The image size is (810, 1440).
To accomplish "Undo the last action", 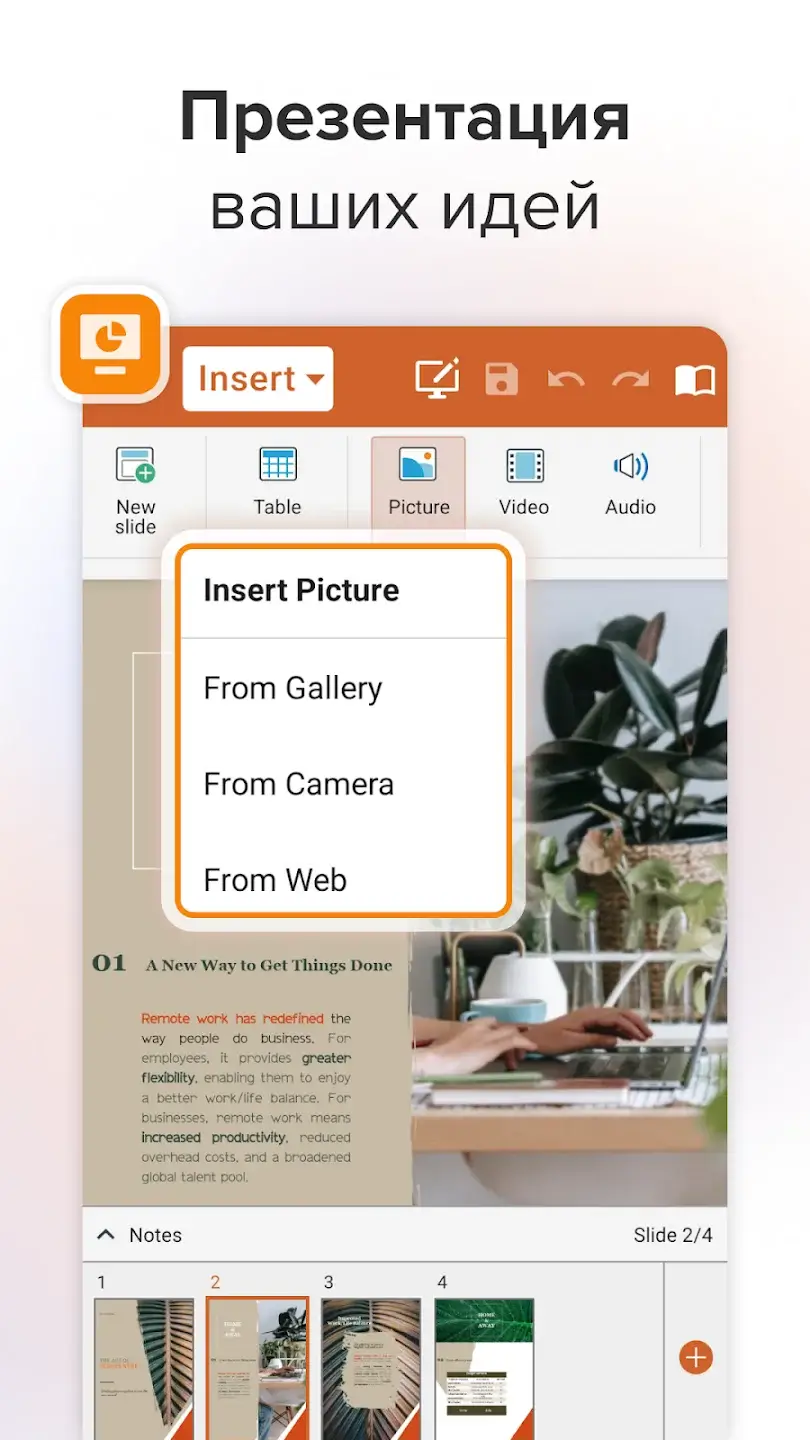I will coord(566,379).
